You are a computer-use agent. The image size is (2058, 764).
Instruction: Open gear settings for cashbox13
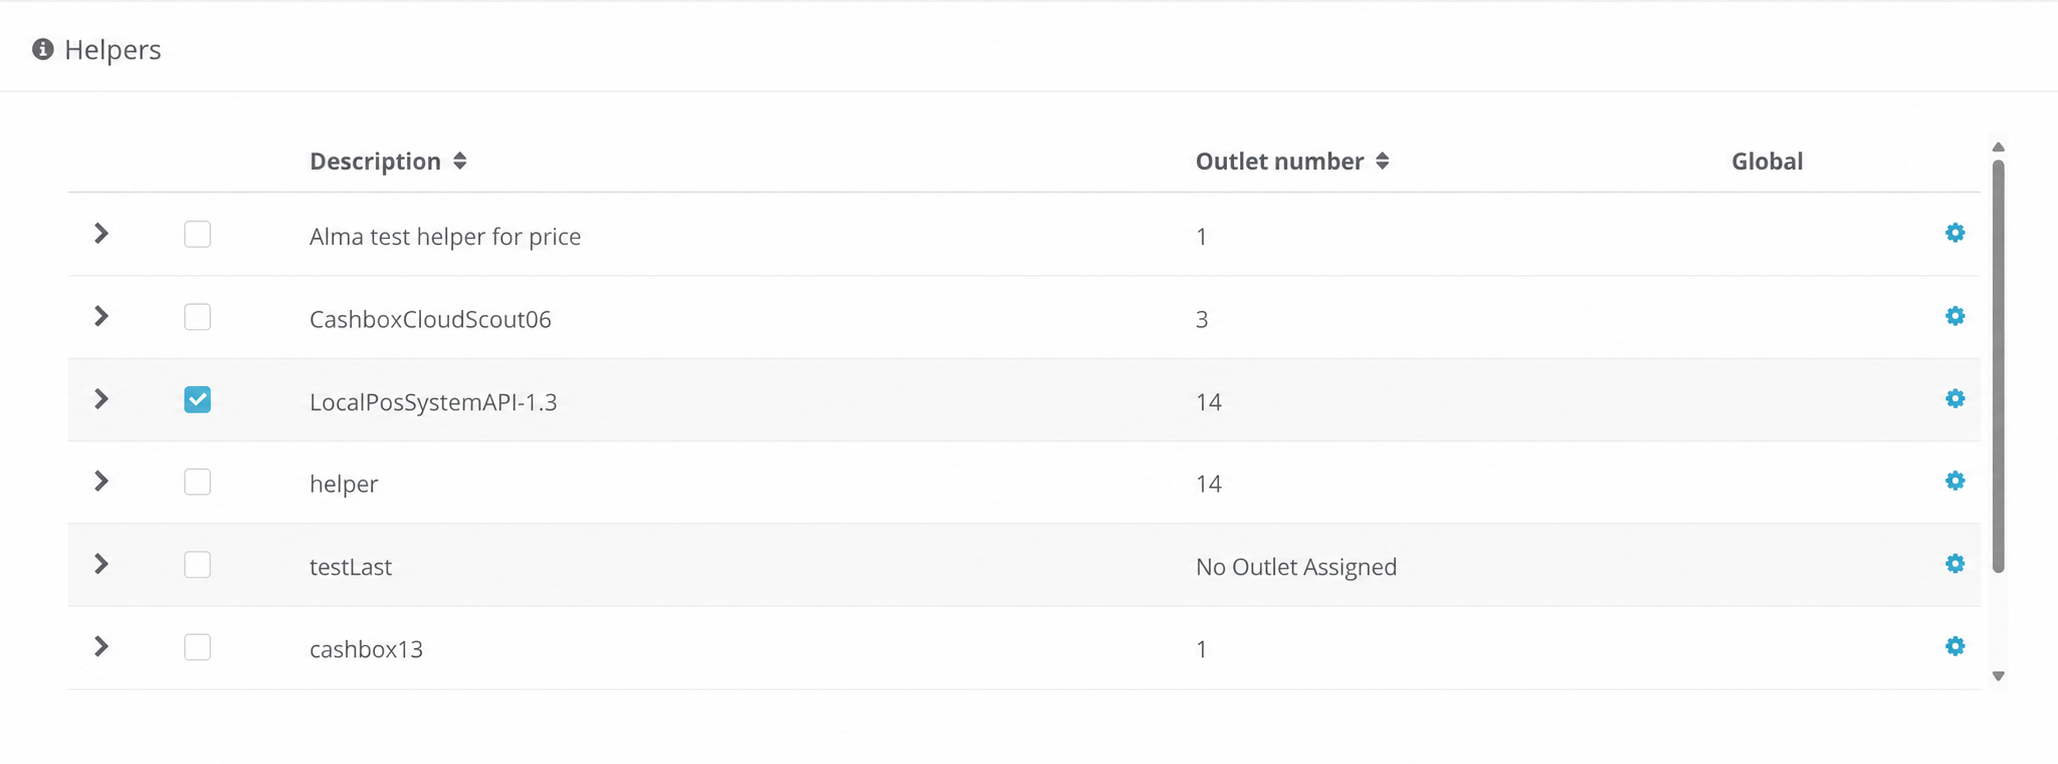pyautogui.click(x=1954, y=646)
